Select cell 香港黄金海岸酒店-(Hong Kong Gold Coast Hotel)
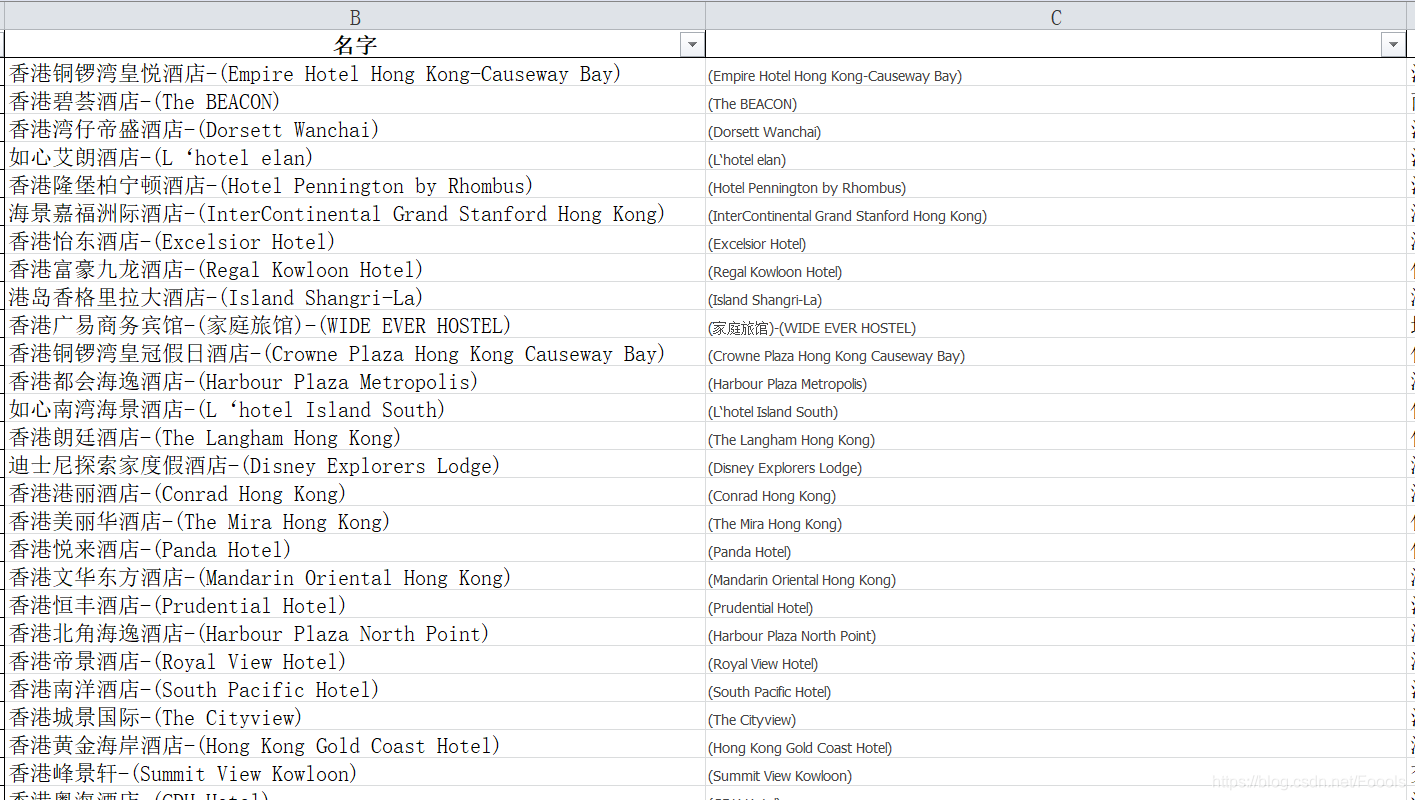The height and width of the screenshot is (800, 1415). point(355,745)
